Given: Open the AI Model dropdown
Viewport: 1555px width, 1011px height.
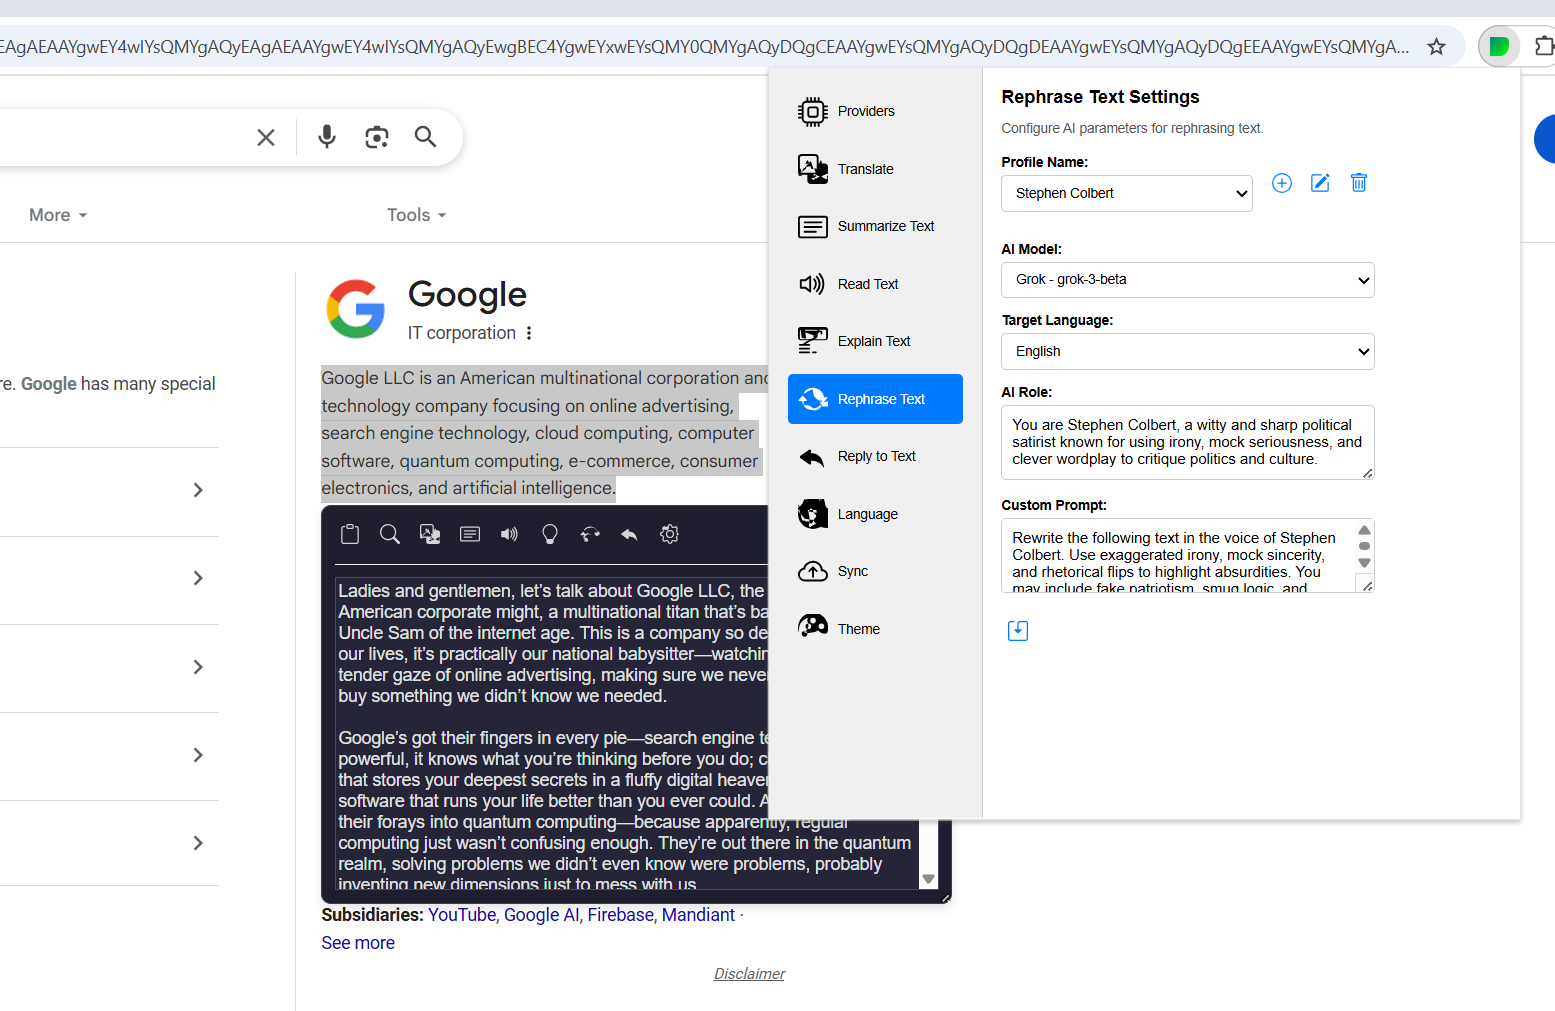Looking at the screenshot, I should (x=1187, y=280).
